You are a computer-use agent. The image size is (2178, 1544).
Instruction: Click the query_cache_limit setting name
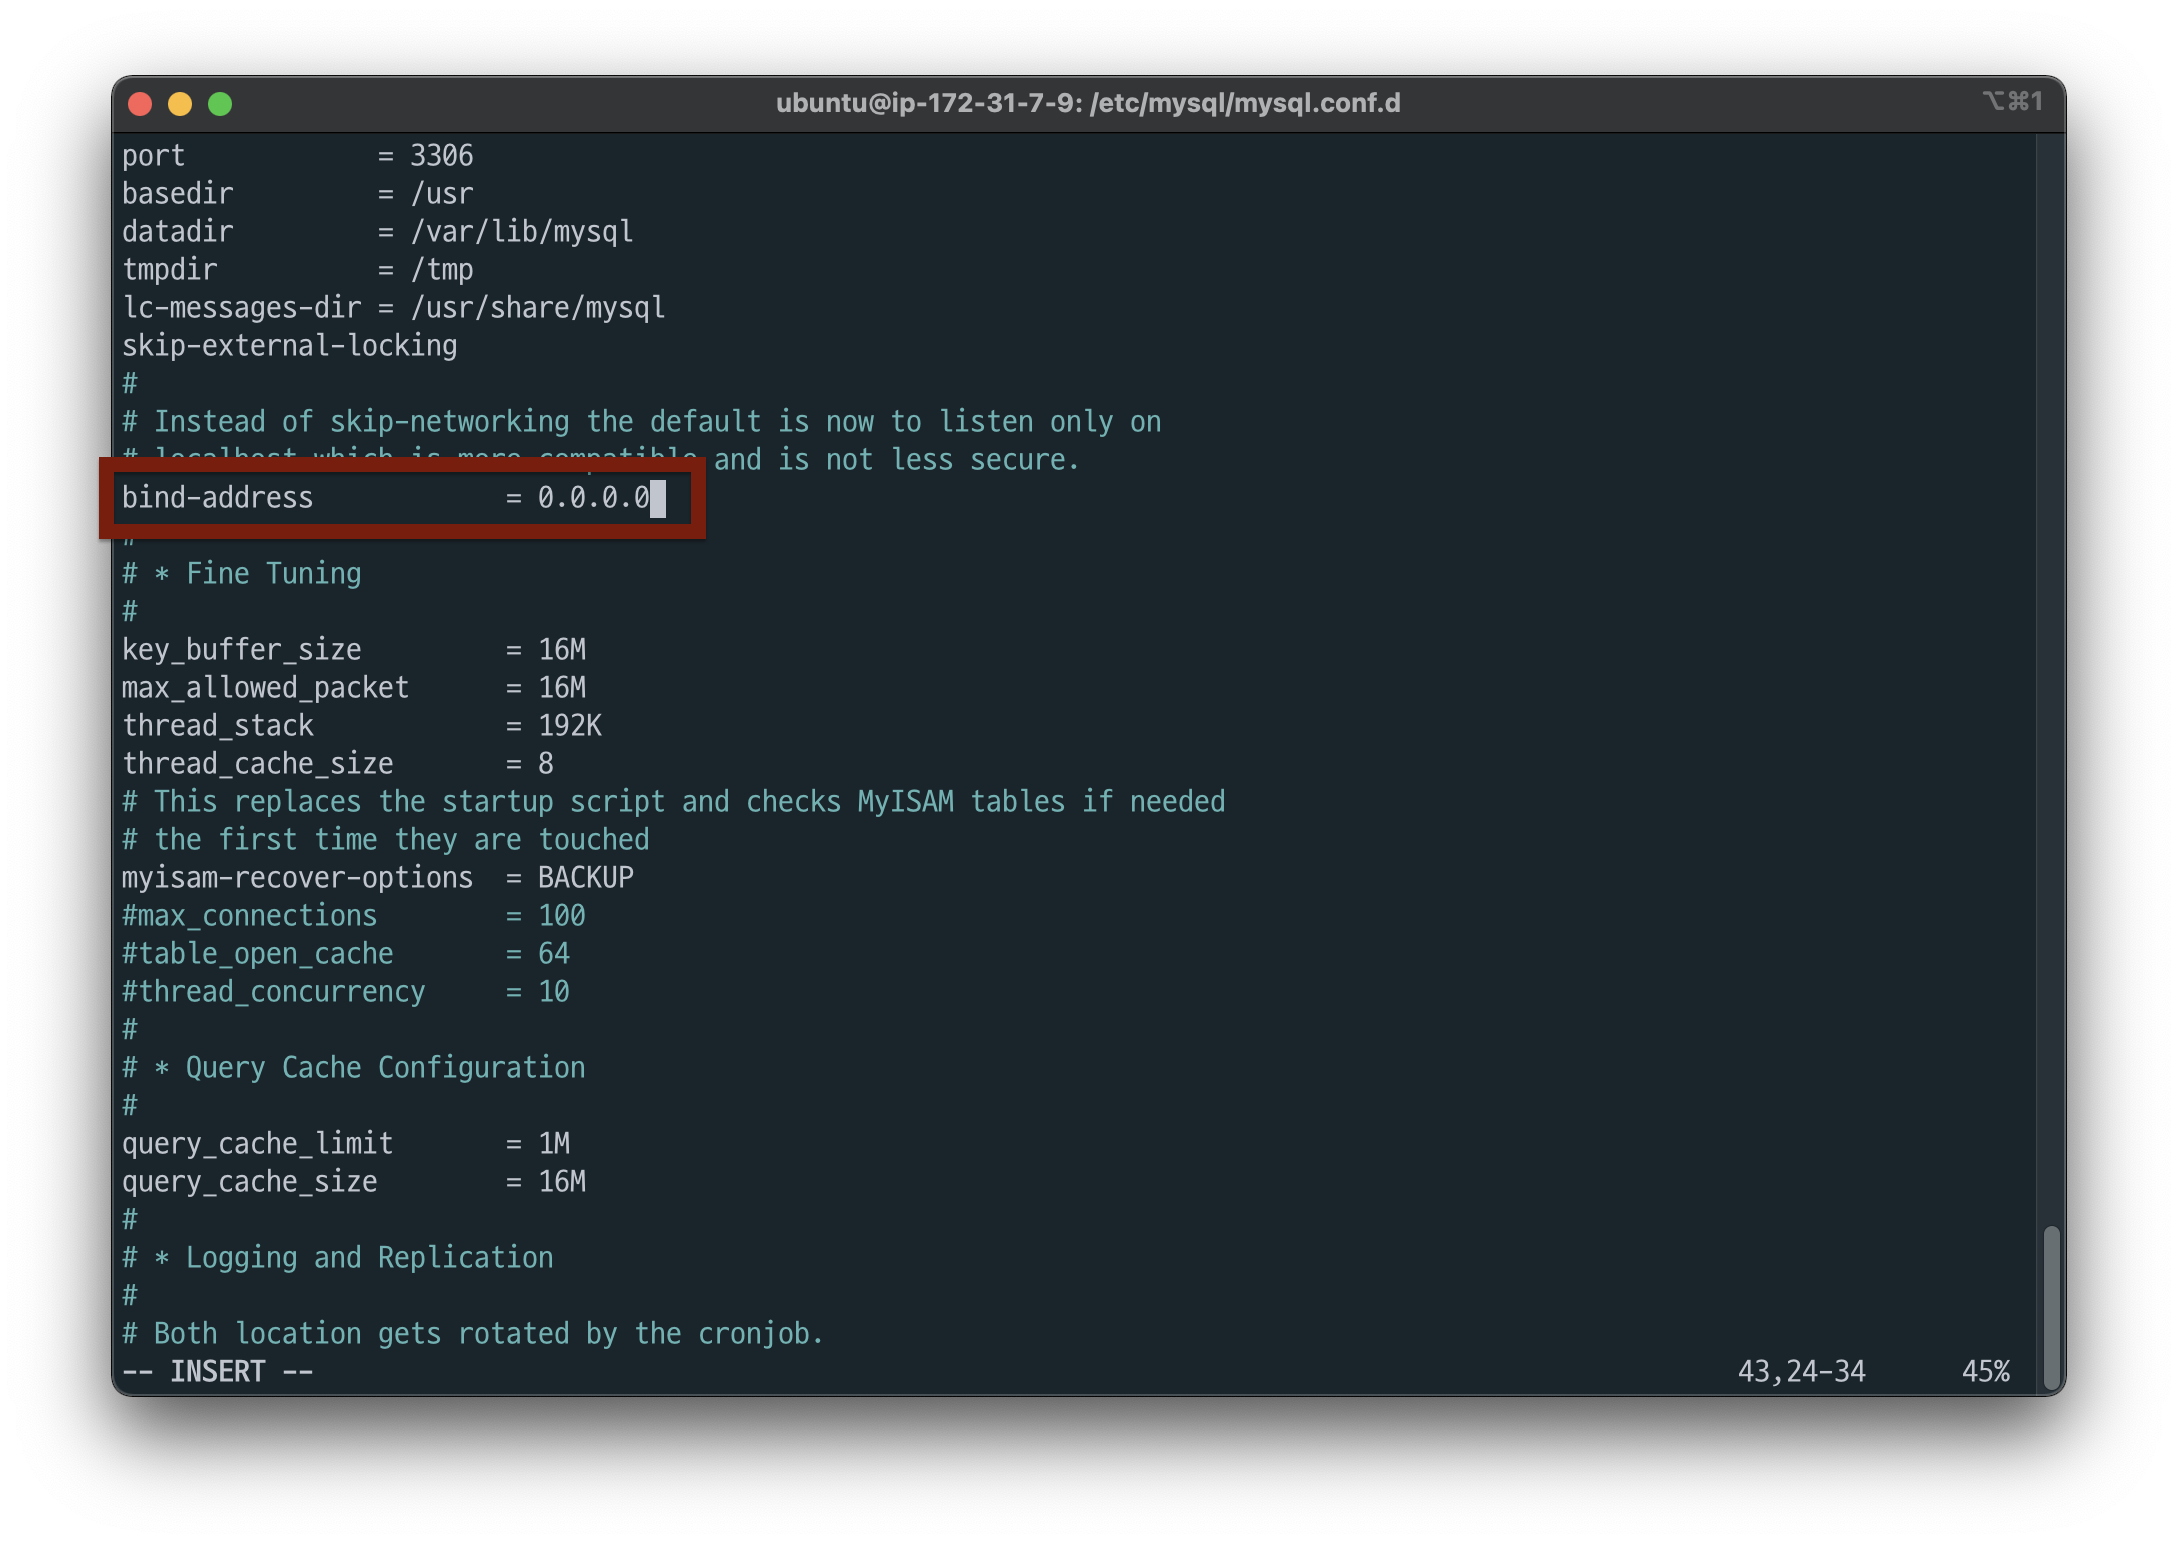coord(257,1143)
